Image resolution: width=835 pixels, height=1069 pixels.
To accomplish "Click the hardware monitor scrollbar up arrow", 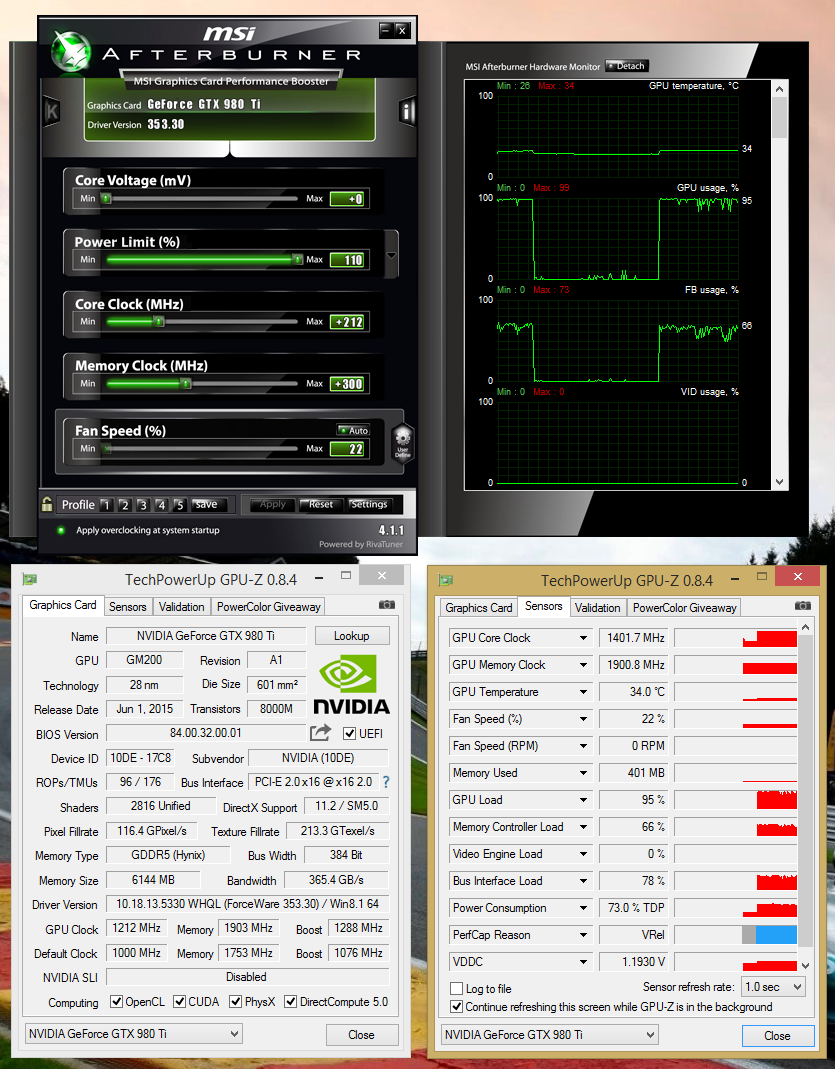I will tap(780, 89).
